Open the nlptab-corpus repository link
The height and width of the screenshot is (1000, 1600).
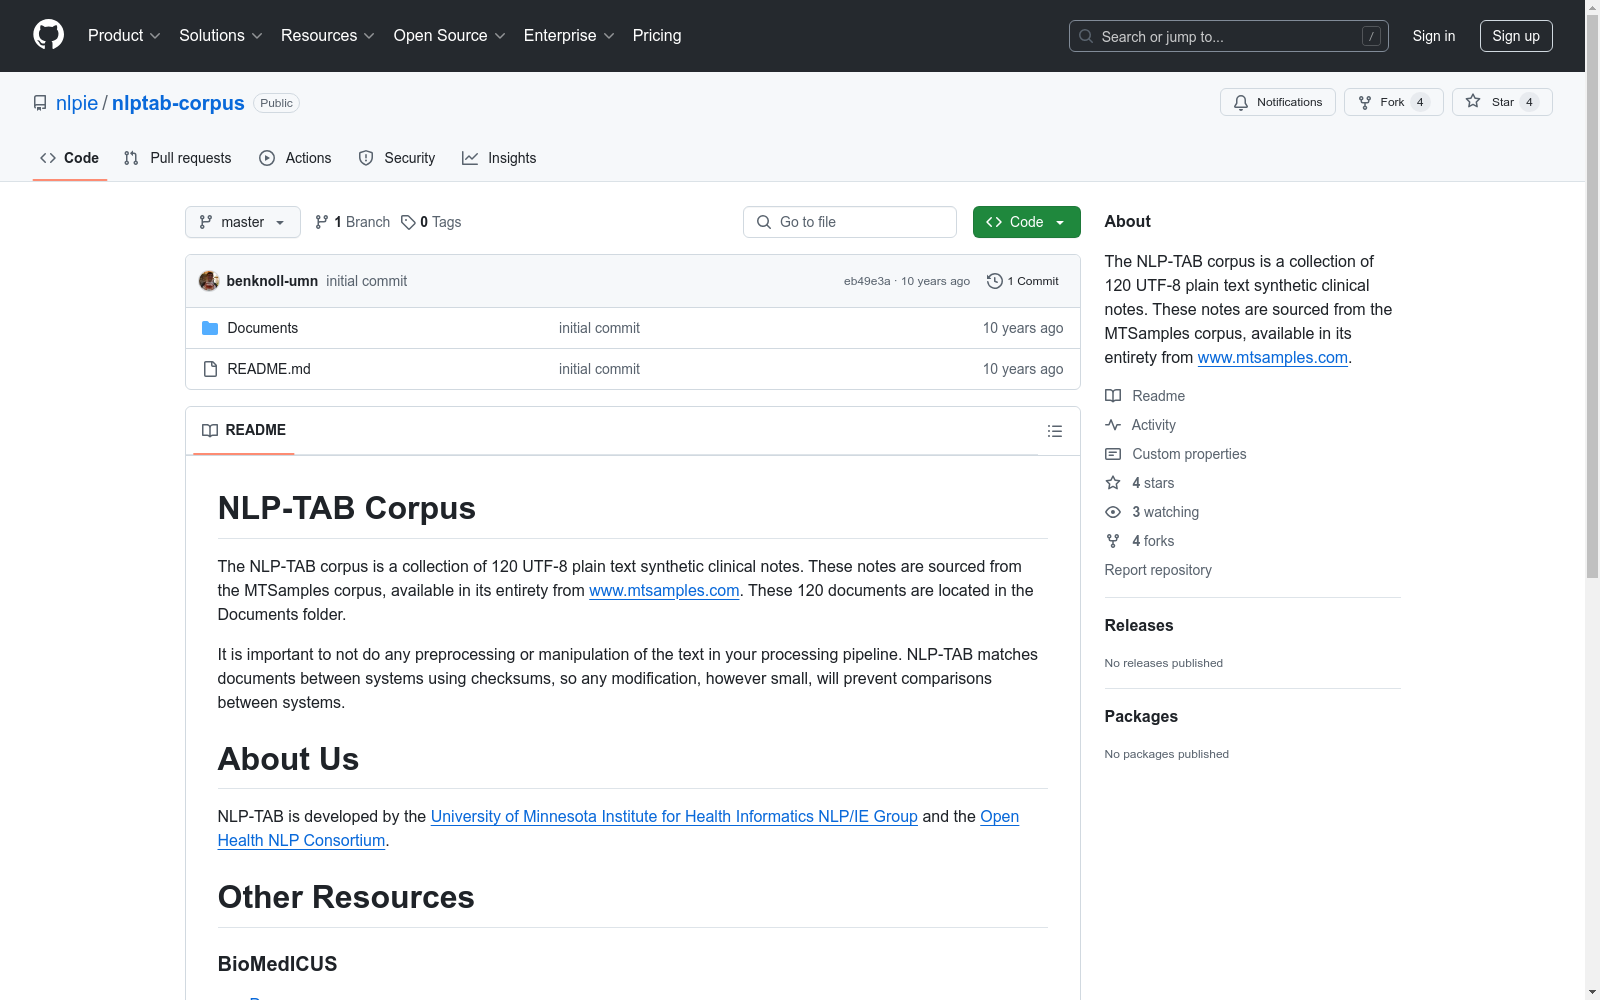tap(178, 103)
